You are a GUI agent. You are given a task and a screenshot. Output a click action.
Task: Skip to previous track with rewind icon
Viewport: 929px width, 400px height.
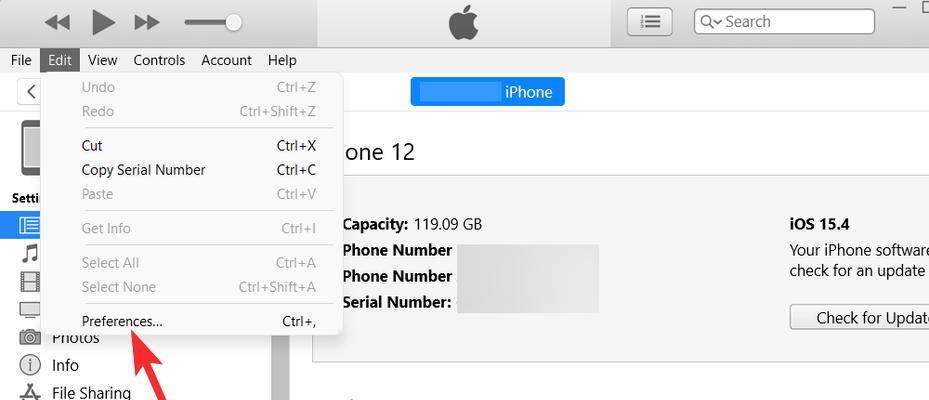(57, 23)
